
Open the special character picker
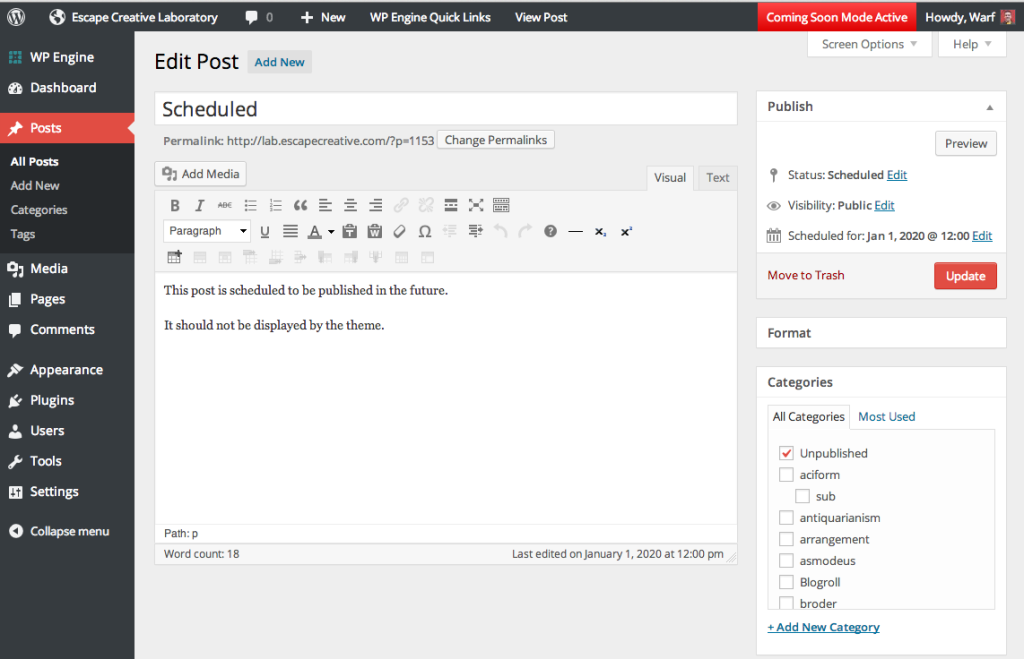point(424,231)
